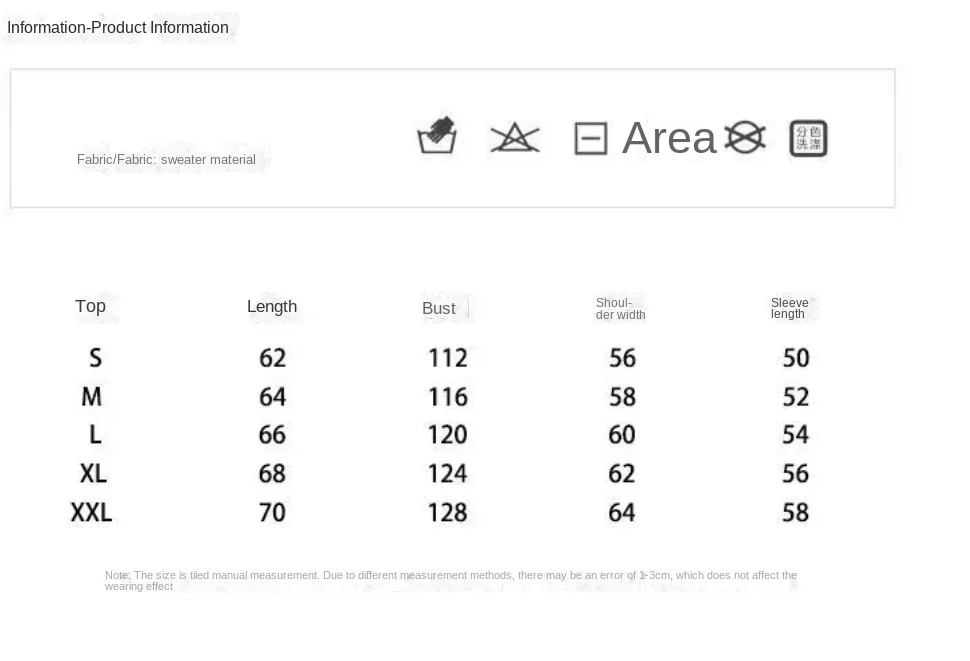Click the bust value 120 for size L
The width and height of the screenshot is (970, 661).
click(x=448, y=435)
